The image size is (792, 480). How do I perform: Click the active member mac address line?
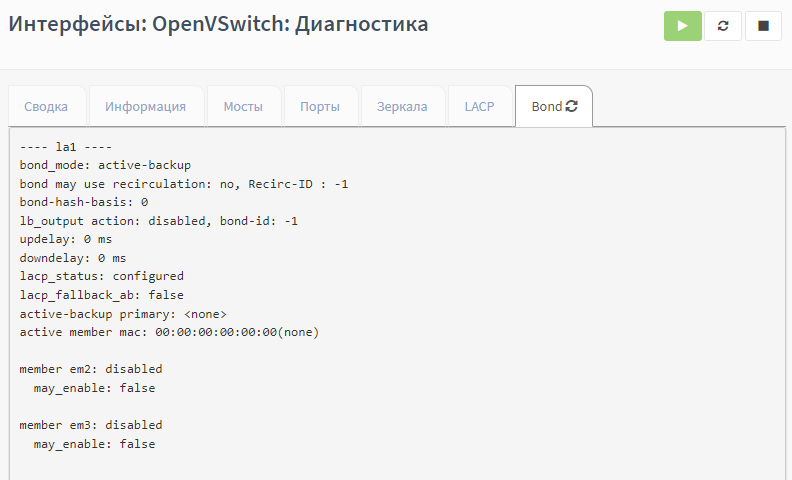(169, 332)
